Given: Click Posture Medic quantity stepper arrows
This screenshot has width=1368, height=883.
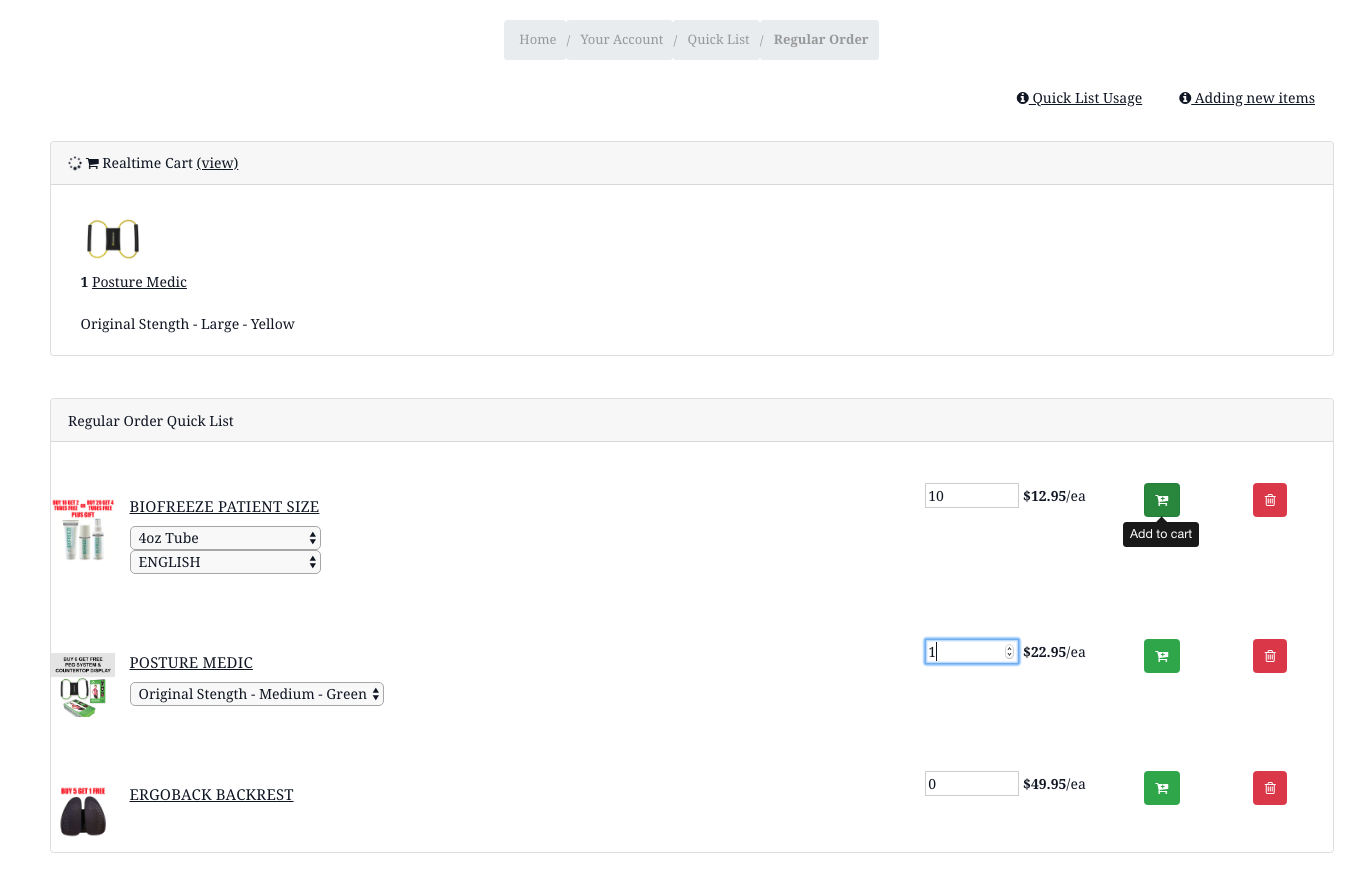Looking at the screenshot, I should (1009, 652).
